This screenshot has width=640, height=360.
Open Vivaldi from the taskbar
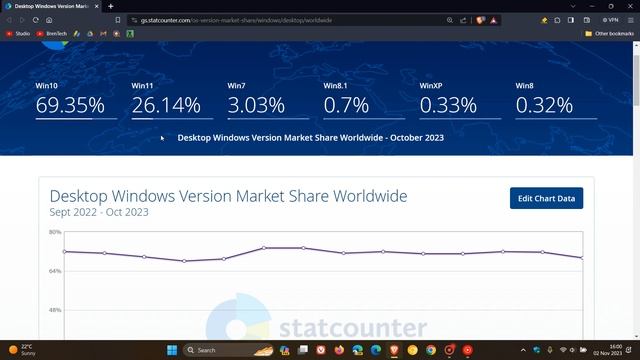(321, 350)
